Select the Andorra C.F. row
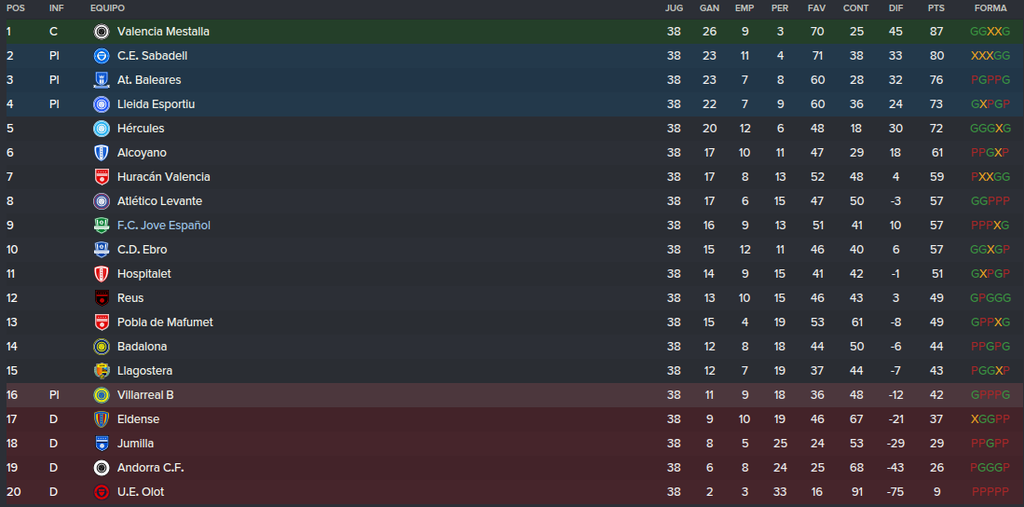The image size is (1024, 507). click(512, 468)
